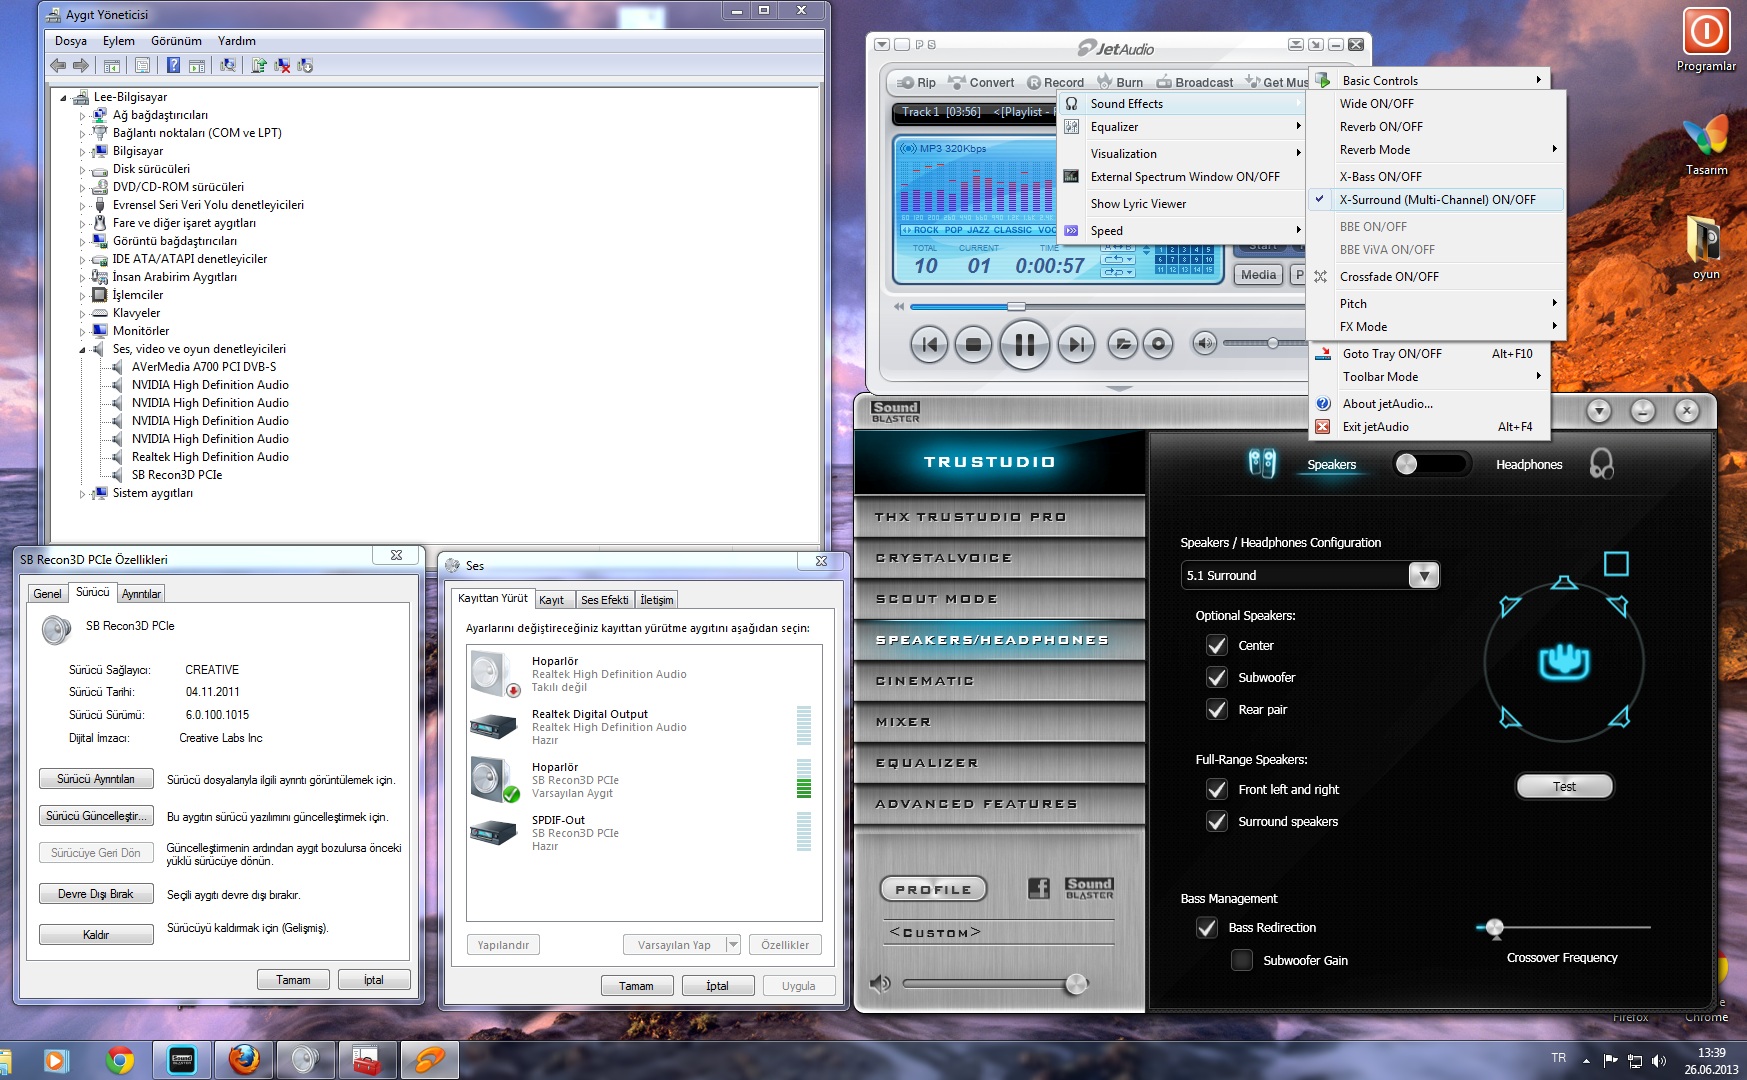Open the oyun desktop folder
The image size is (1747, 1080).
point(1706,246)
